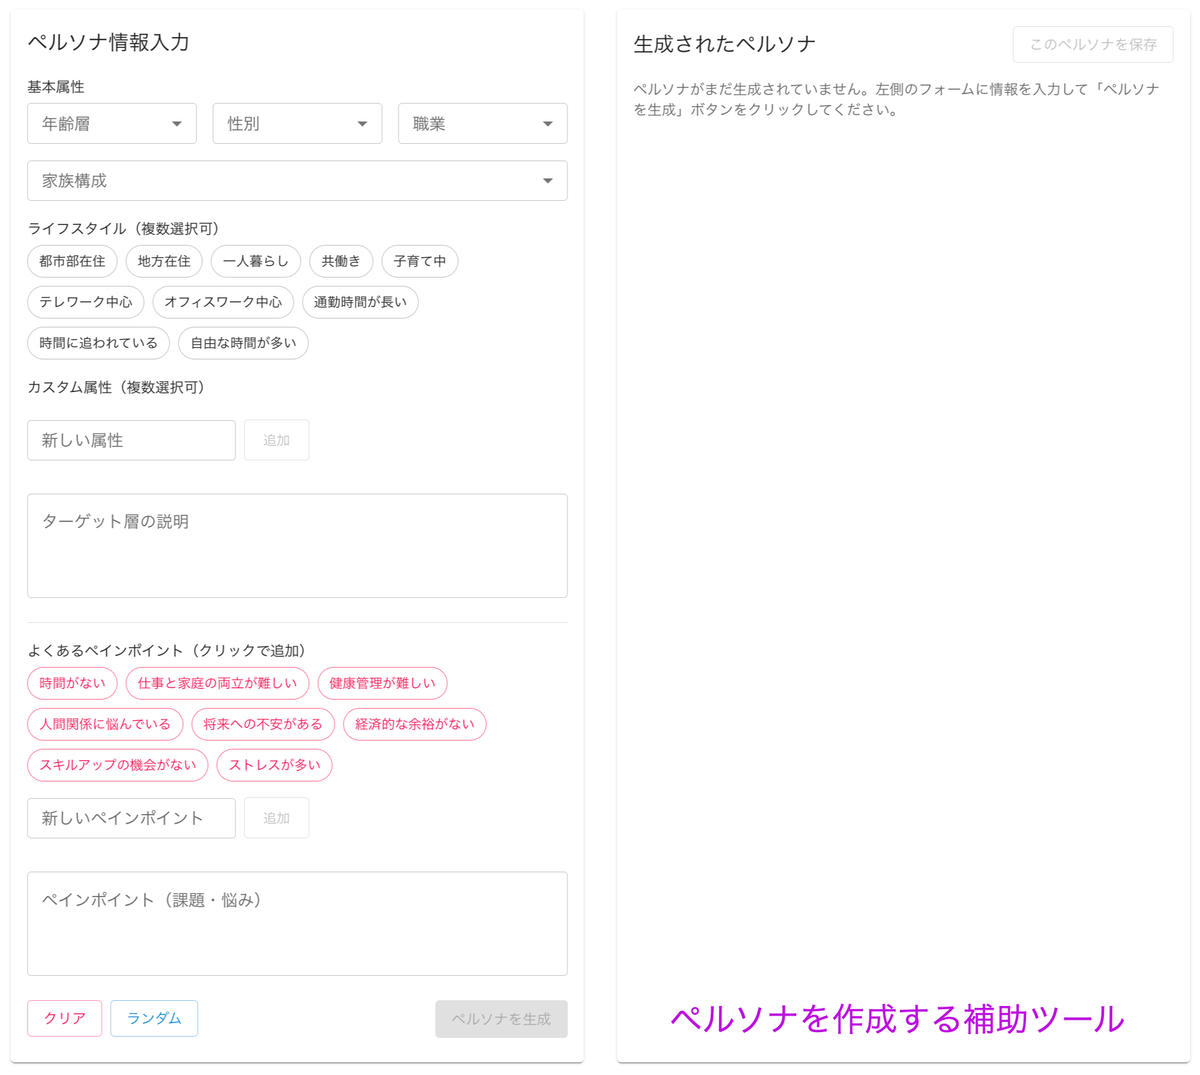Toggle the テレワーク中心 lifestyle chip
Screen dimensions: 1200x1075
click(85, 302)
